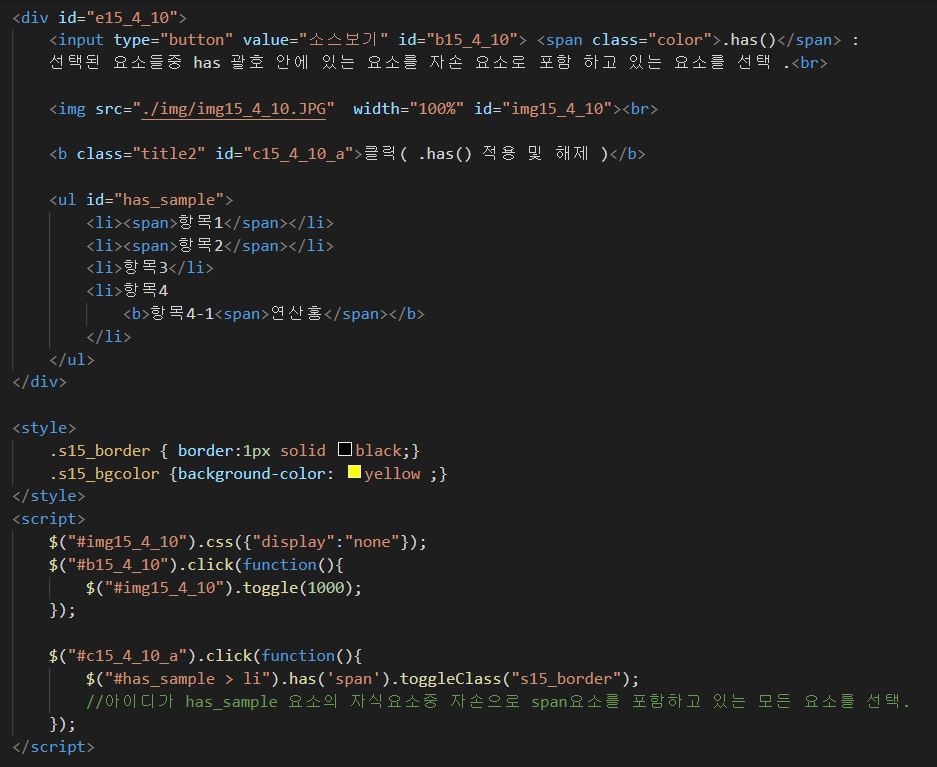Open the black color swatch picker
This screenshot has width=937, height=767.
(x=345, y=449)
